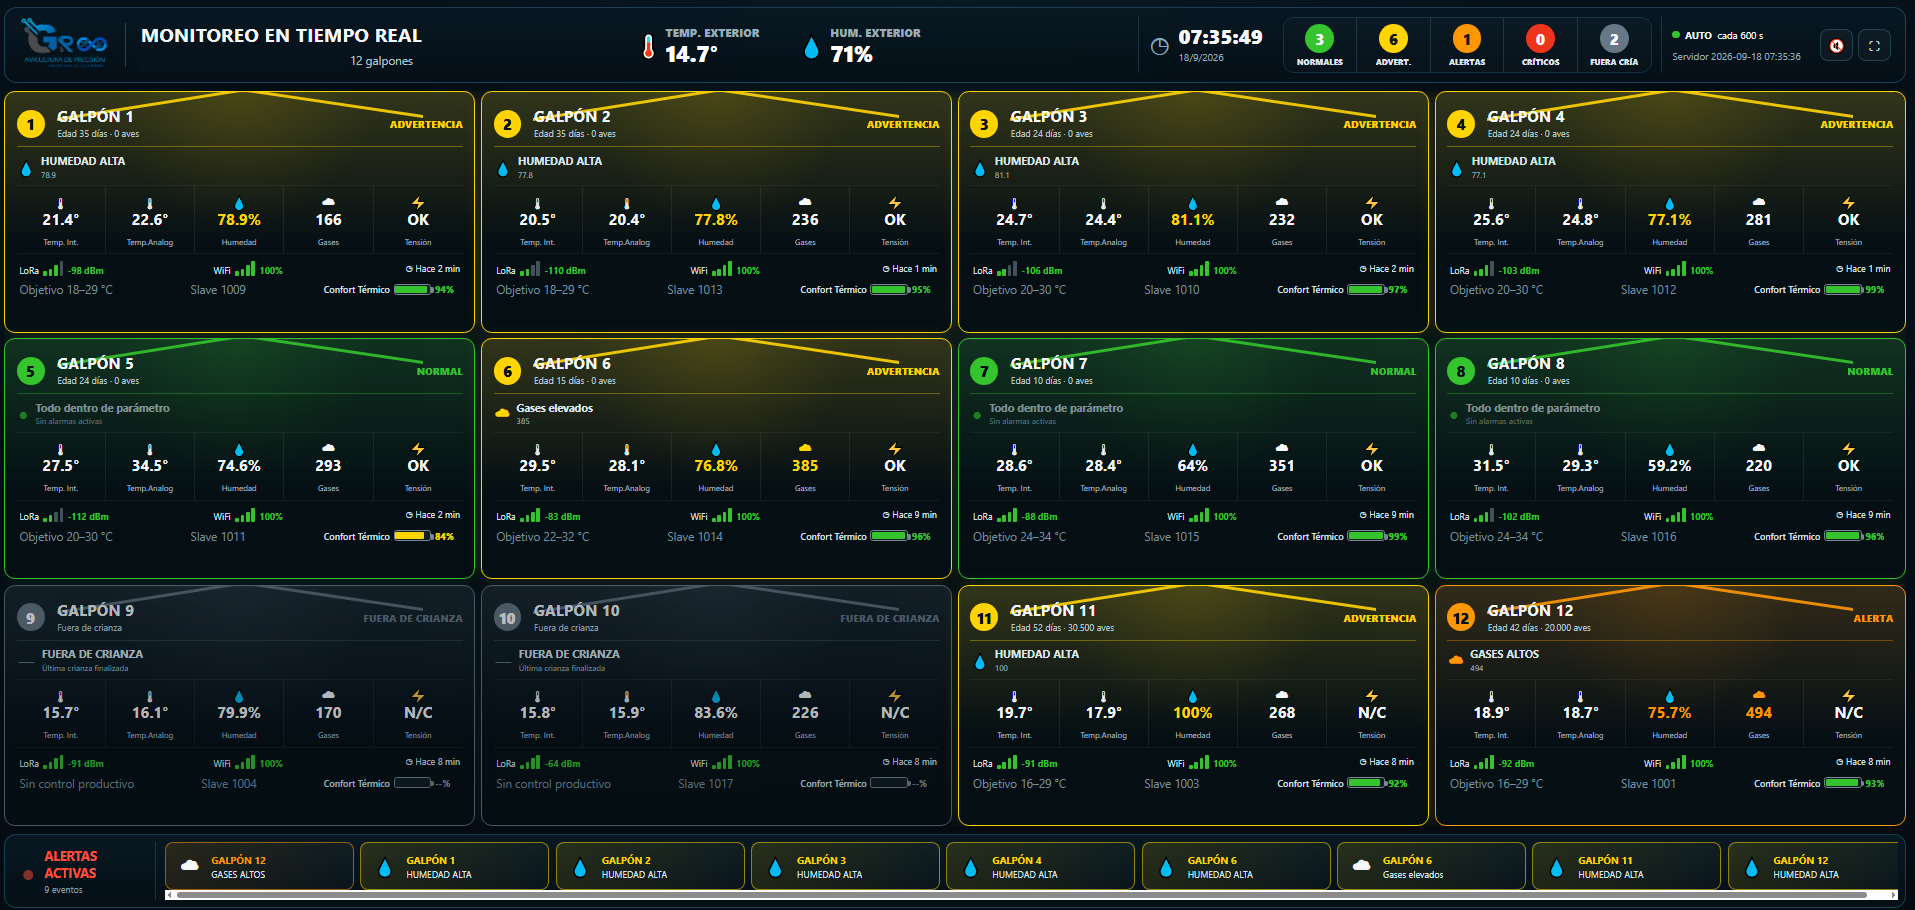This screenshot has height=910, width=1915.
Task: Open the Galpón 6 Gases elevados alert chip
Action: (1431, 866)
